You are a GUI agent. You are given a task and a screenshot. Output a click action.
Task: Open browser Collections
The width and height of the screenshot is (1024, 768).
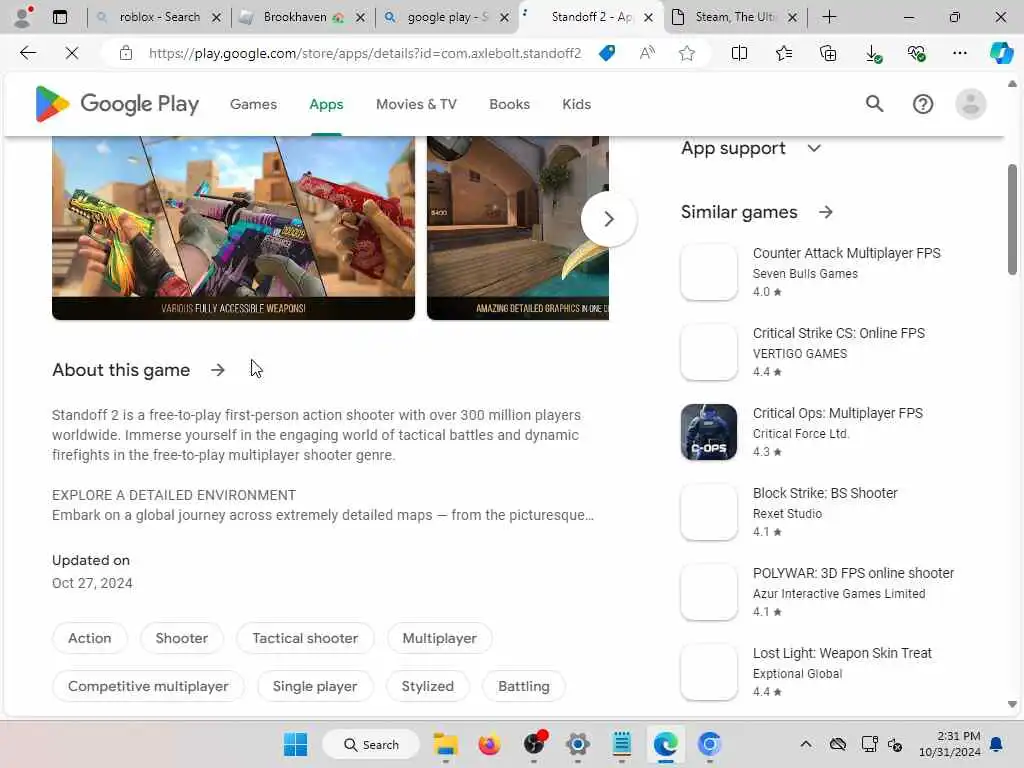click(828, 53)
